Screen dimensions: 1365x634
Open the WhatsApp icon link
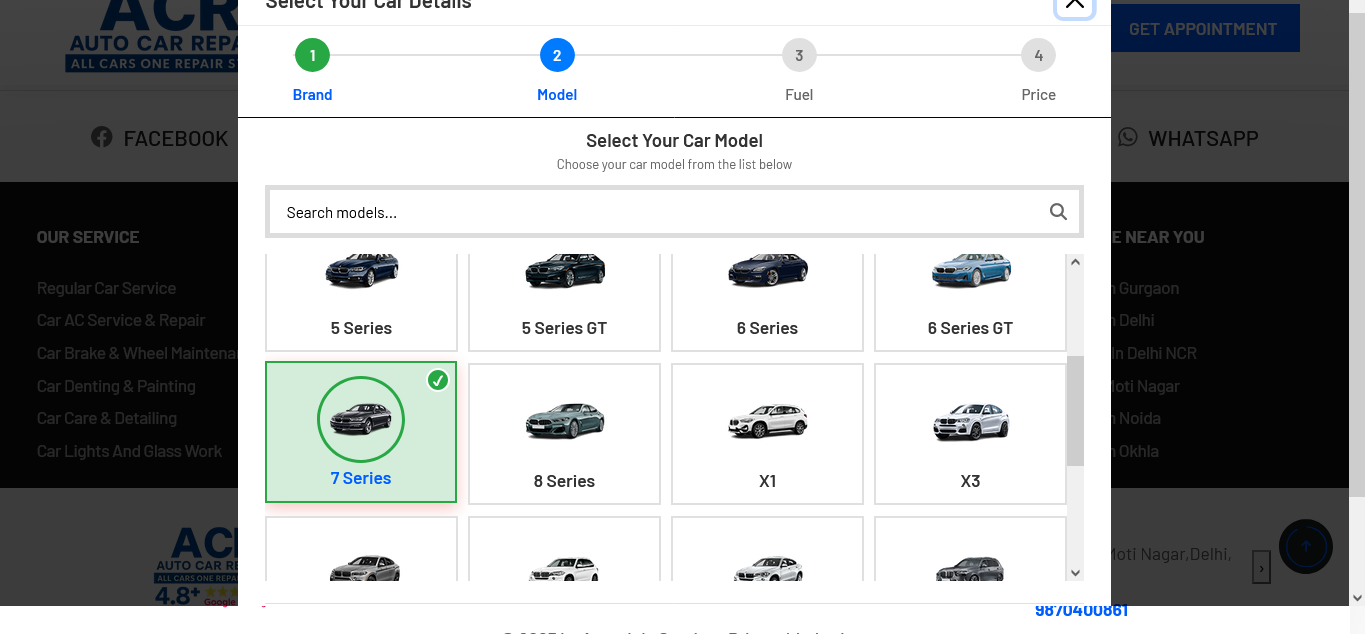pos(1128,138)
